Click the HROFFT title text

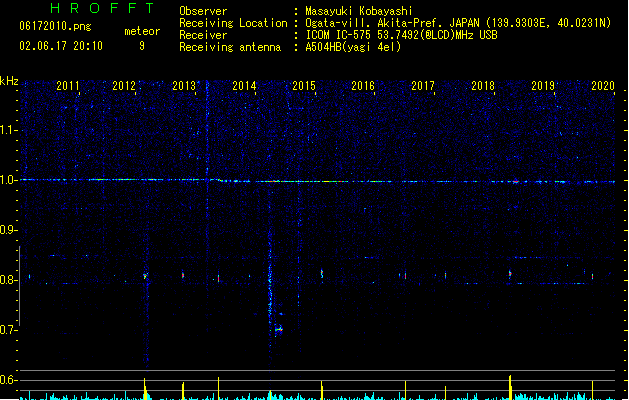(x=102, y=8)
